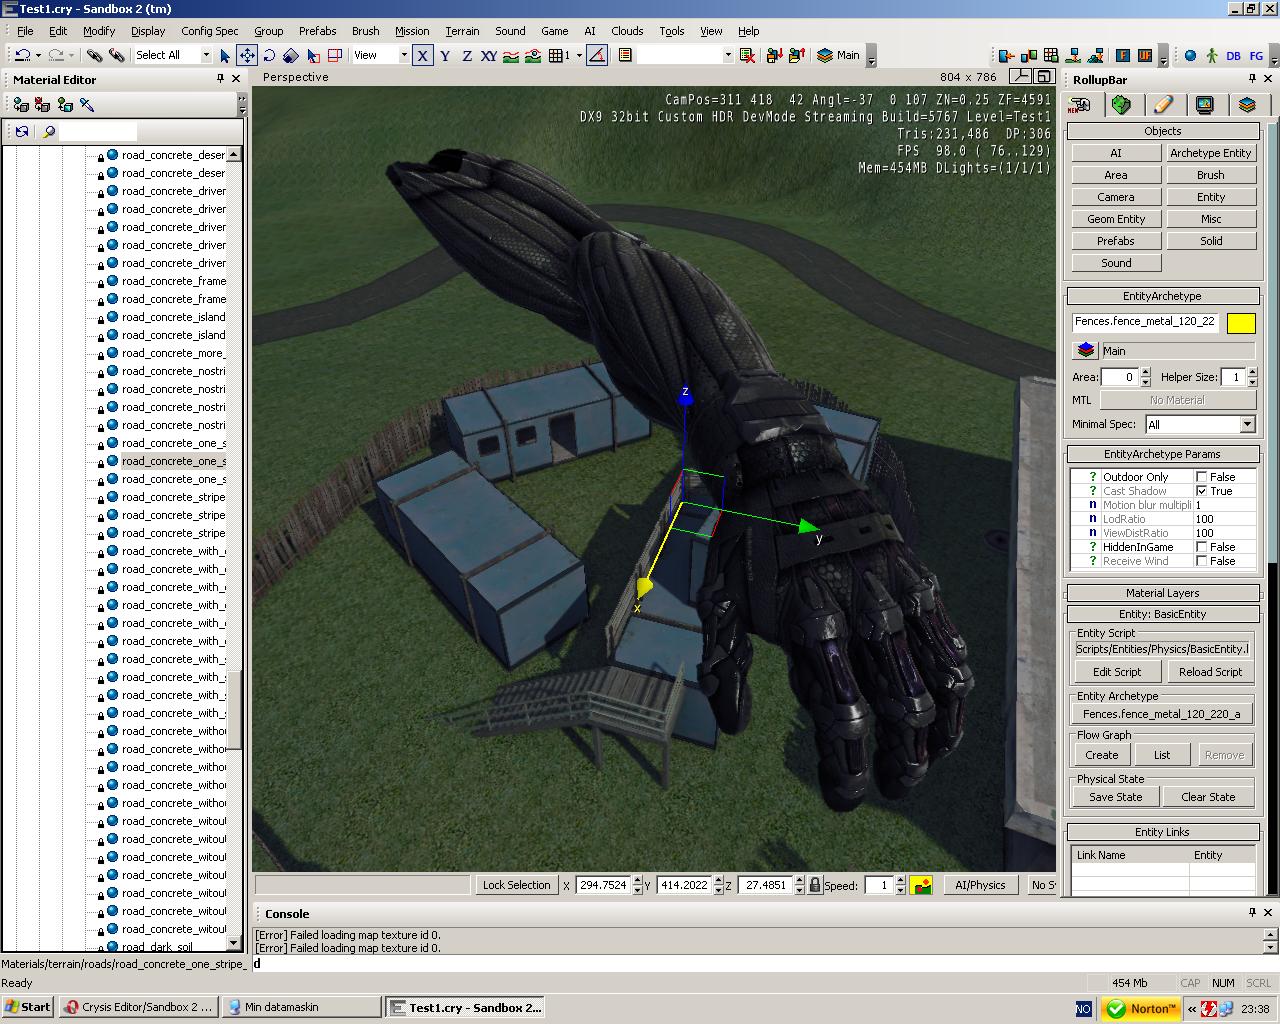Click the delete selection icon with red X

pos(747,55)
